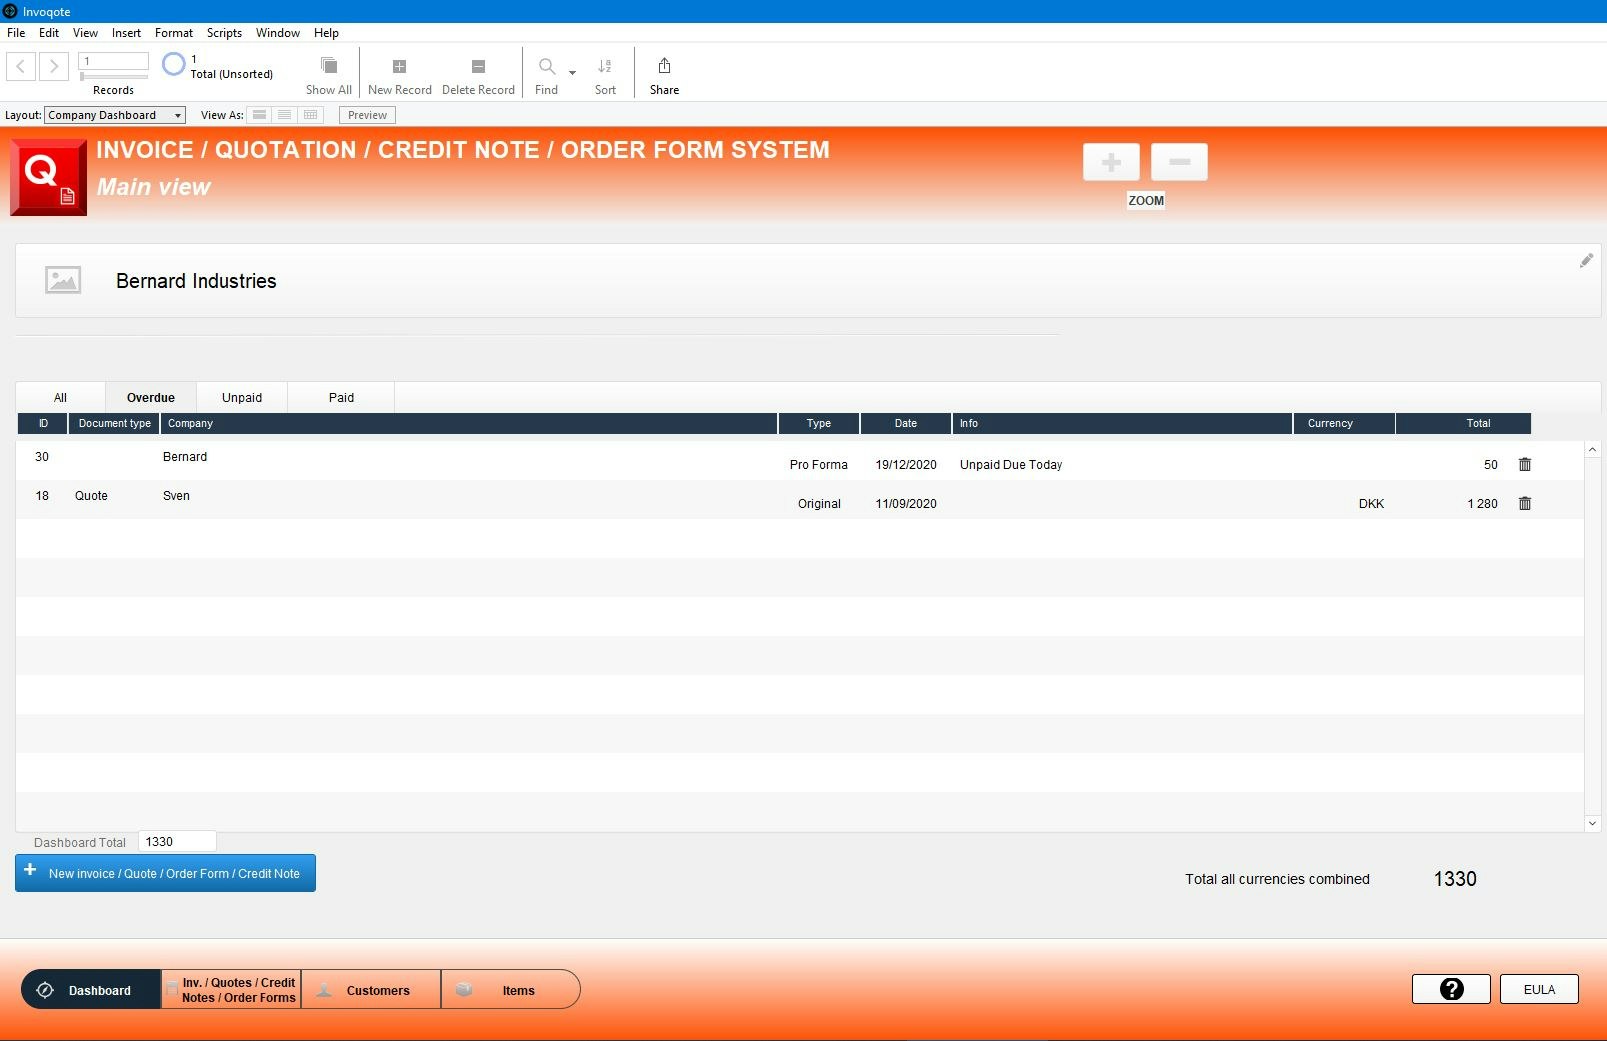The height and width of the screenshot is (1041, 1607).
Task: Click the Customers person icon
Action: coord(324,990)
